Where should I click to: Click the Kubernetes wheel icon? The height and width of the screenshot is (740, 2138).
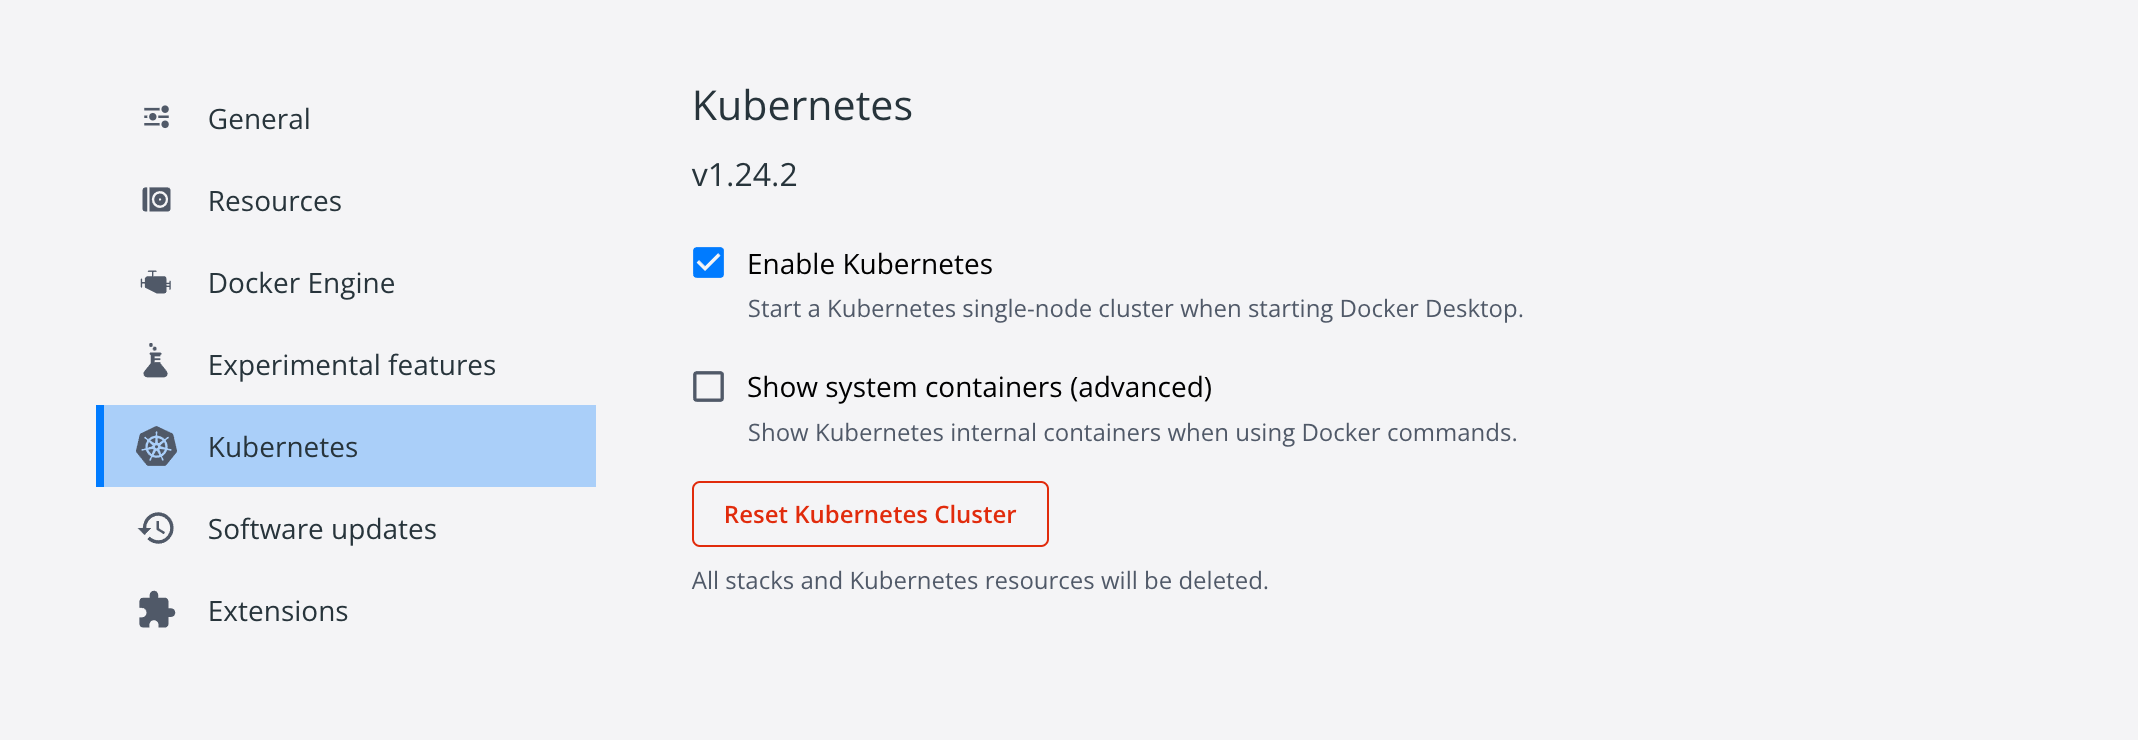[x=156, y=446]
